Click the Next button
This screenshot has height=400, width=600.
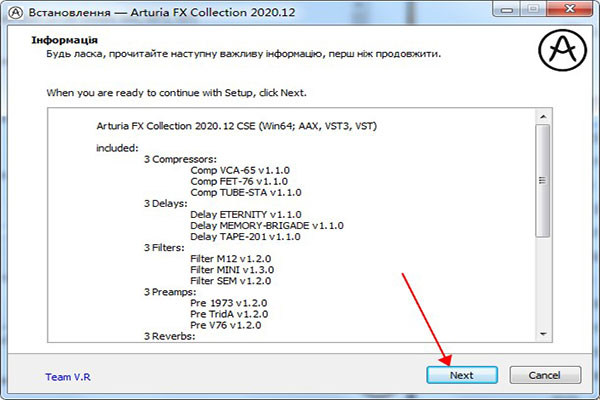click(462, 375)
